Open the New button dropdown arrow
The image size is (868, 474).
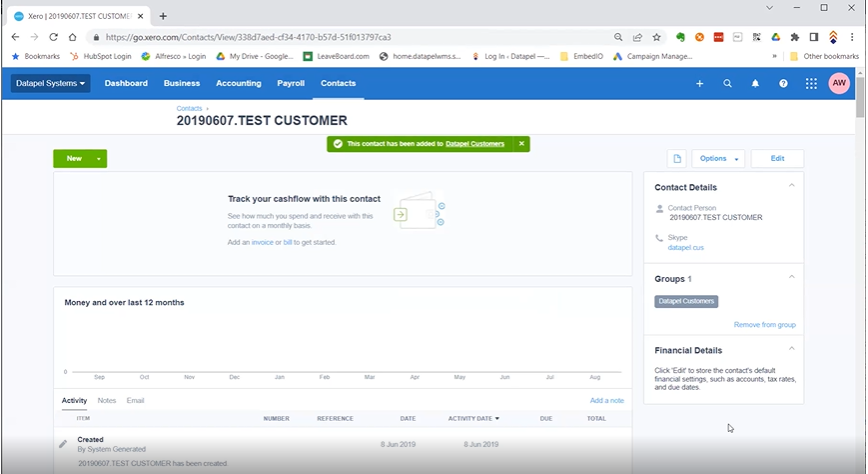click(99, 159)
